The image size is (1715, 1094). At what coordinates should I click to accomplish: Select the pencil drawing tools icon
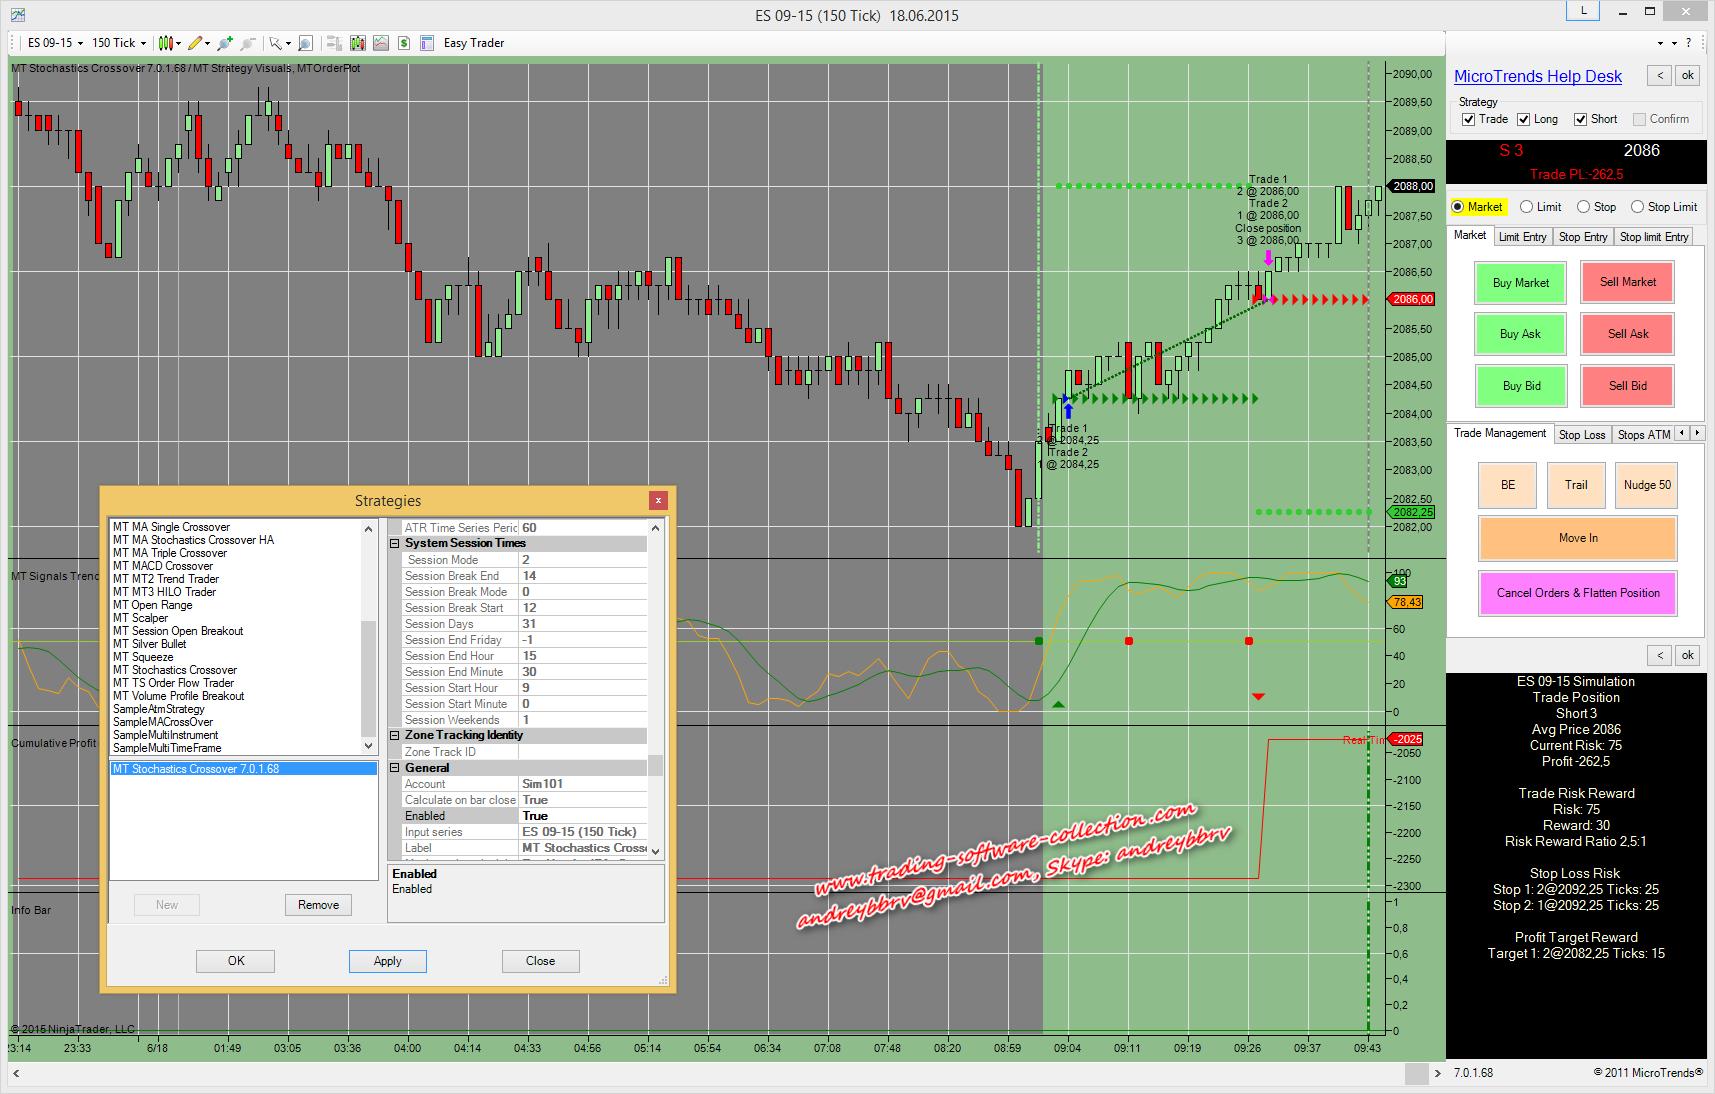tap(195, 43)
